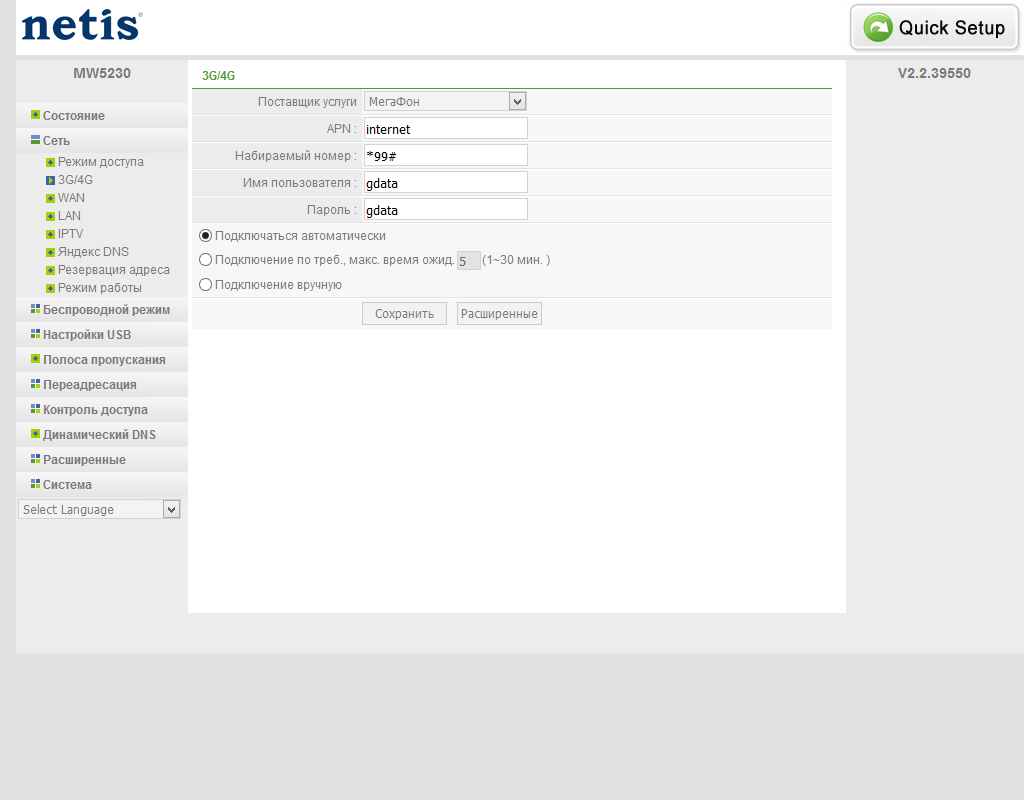Click the grid icon beside Контроль доступа
The width and height of the screenshot is (1024, 800).
click(x=35, y=409)
